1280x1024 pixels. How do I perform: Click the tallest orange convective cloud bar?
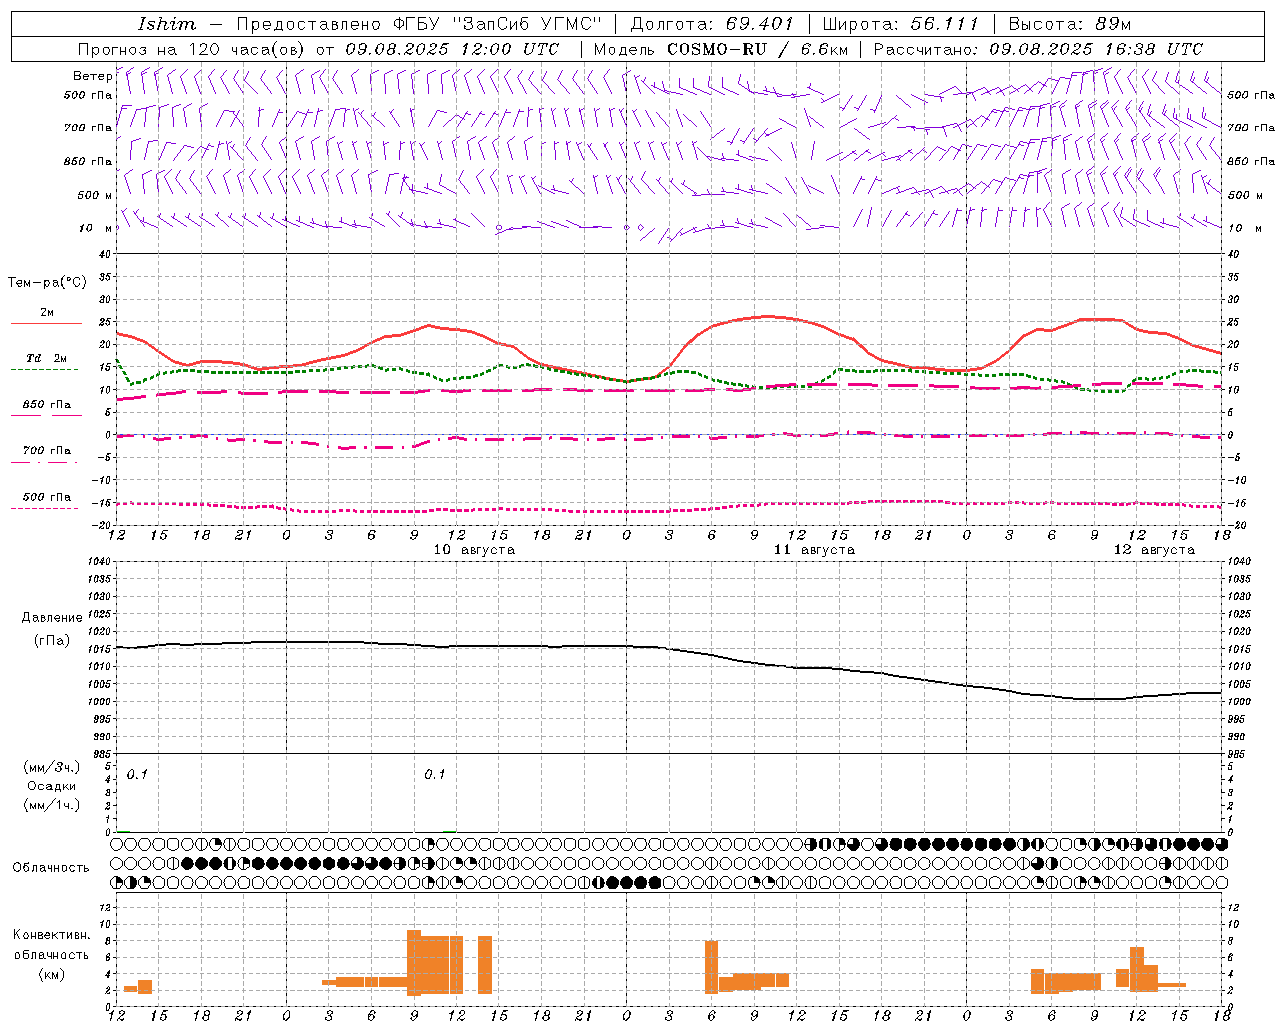(414, 962)
